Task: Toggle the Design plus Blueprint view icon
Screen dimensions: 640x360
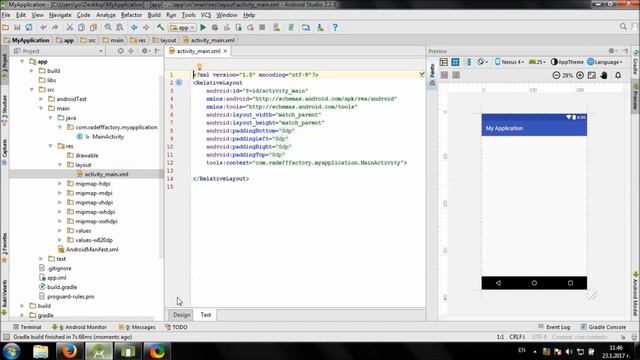Action: coord(468,62)
